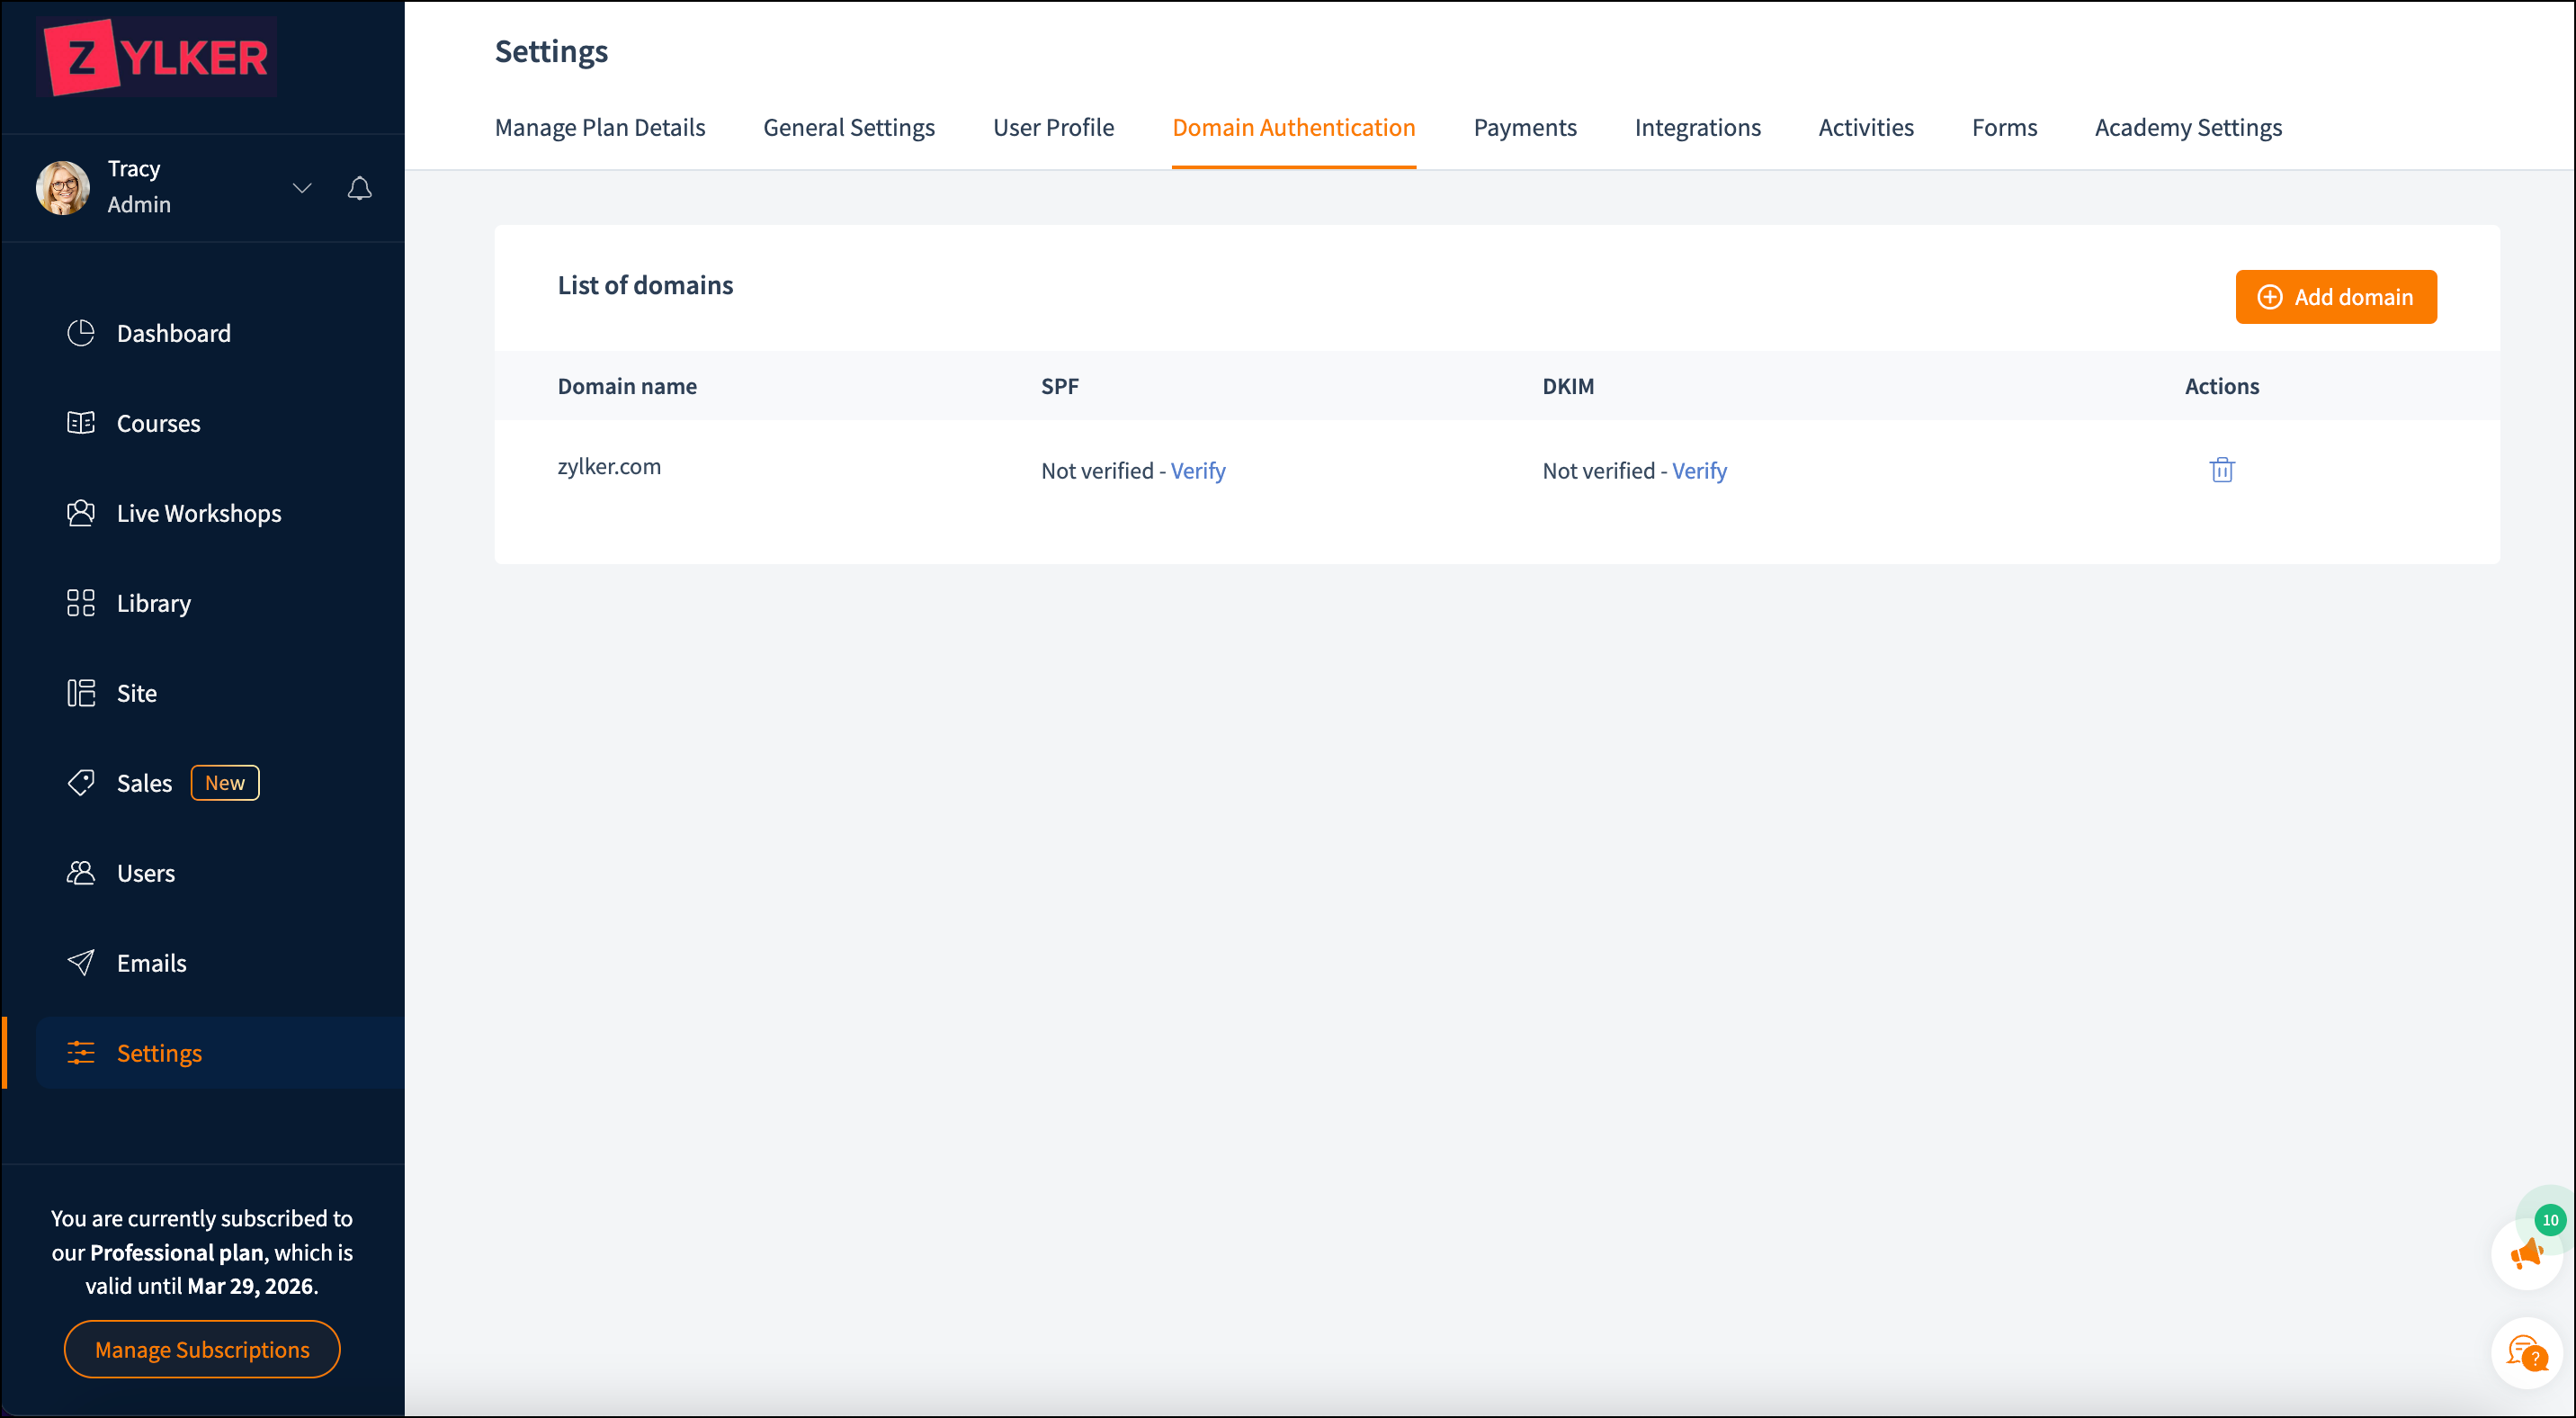Open Courses from the sidebar

(158, 423)
